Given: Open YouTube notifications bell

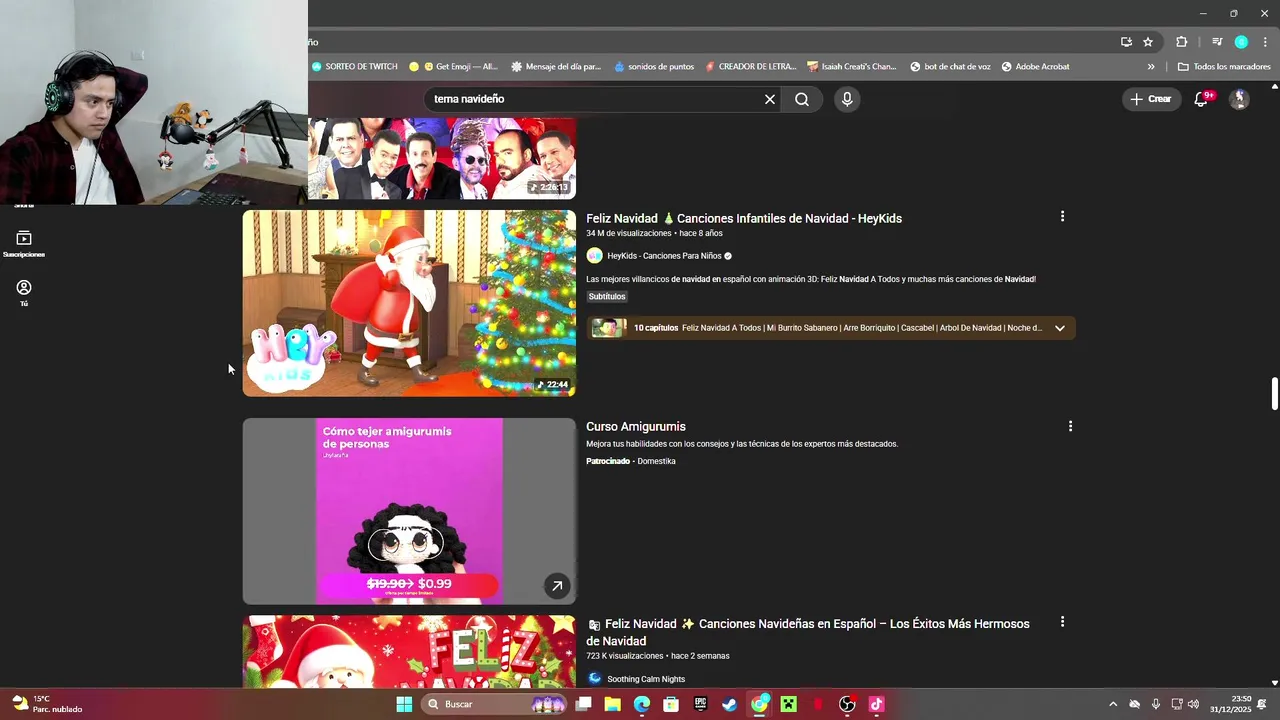Looking at the screenshot, I should tap(1202, 99).
